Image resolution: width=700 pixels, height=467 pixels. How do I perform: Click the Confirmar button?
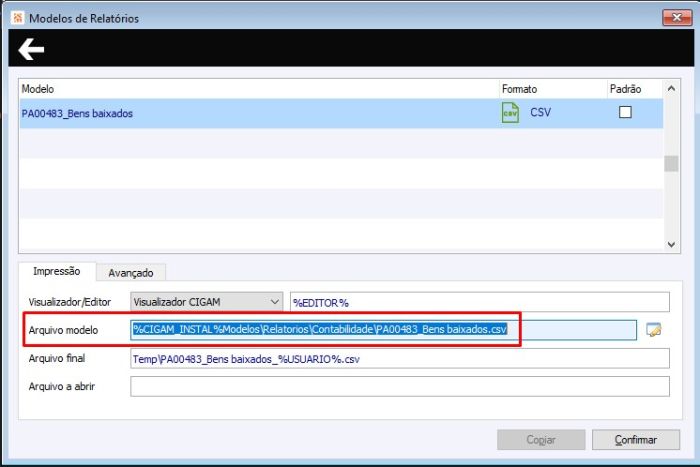pyautogui.click(x=636, y=440)
